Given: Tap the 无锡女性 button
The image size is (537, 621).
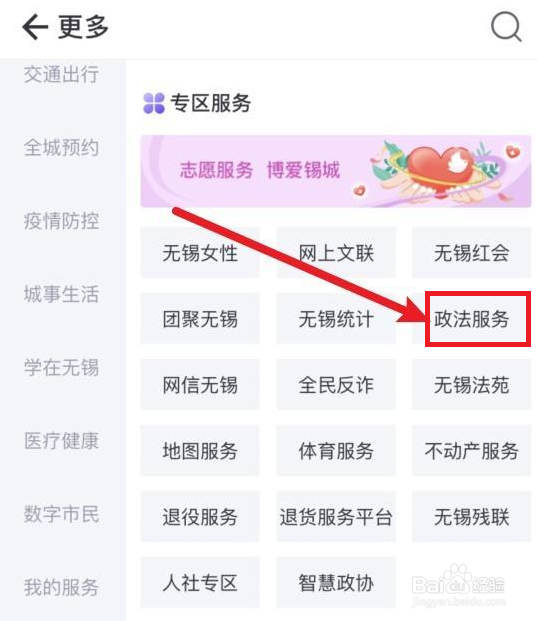Looking at the screenshot, I should pos(200,253).
